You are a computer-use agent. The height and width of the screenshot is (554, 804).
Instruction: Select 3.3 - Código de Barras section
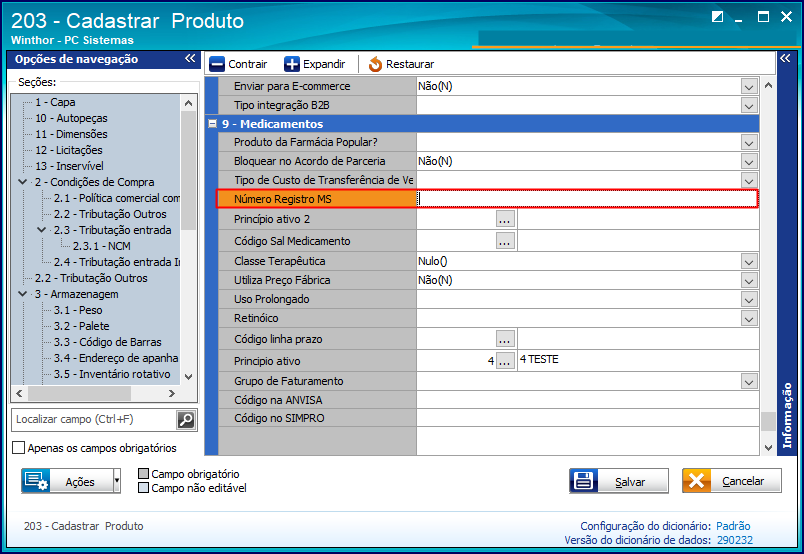click(108, 342)
